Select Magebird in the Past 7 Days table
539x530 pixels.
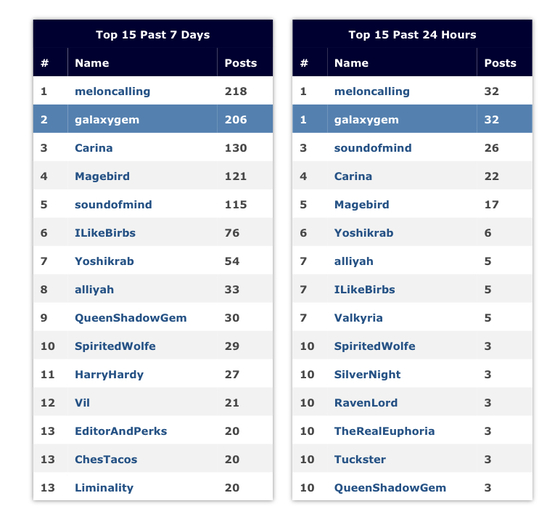102,176
